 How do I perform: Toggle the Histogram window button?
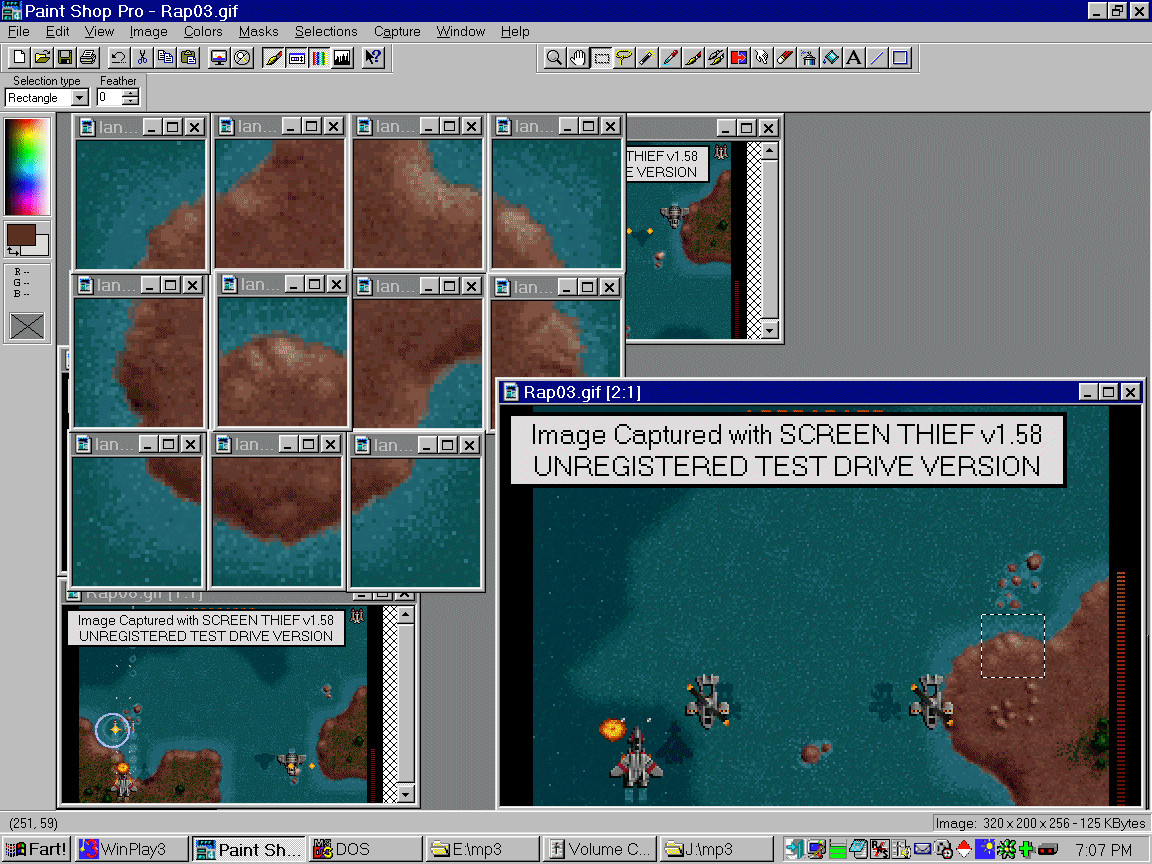[x=342, y=57]
